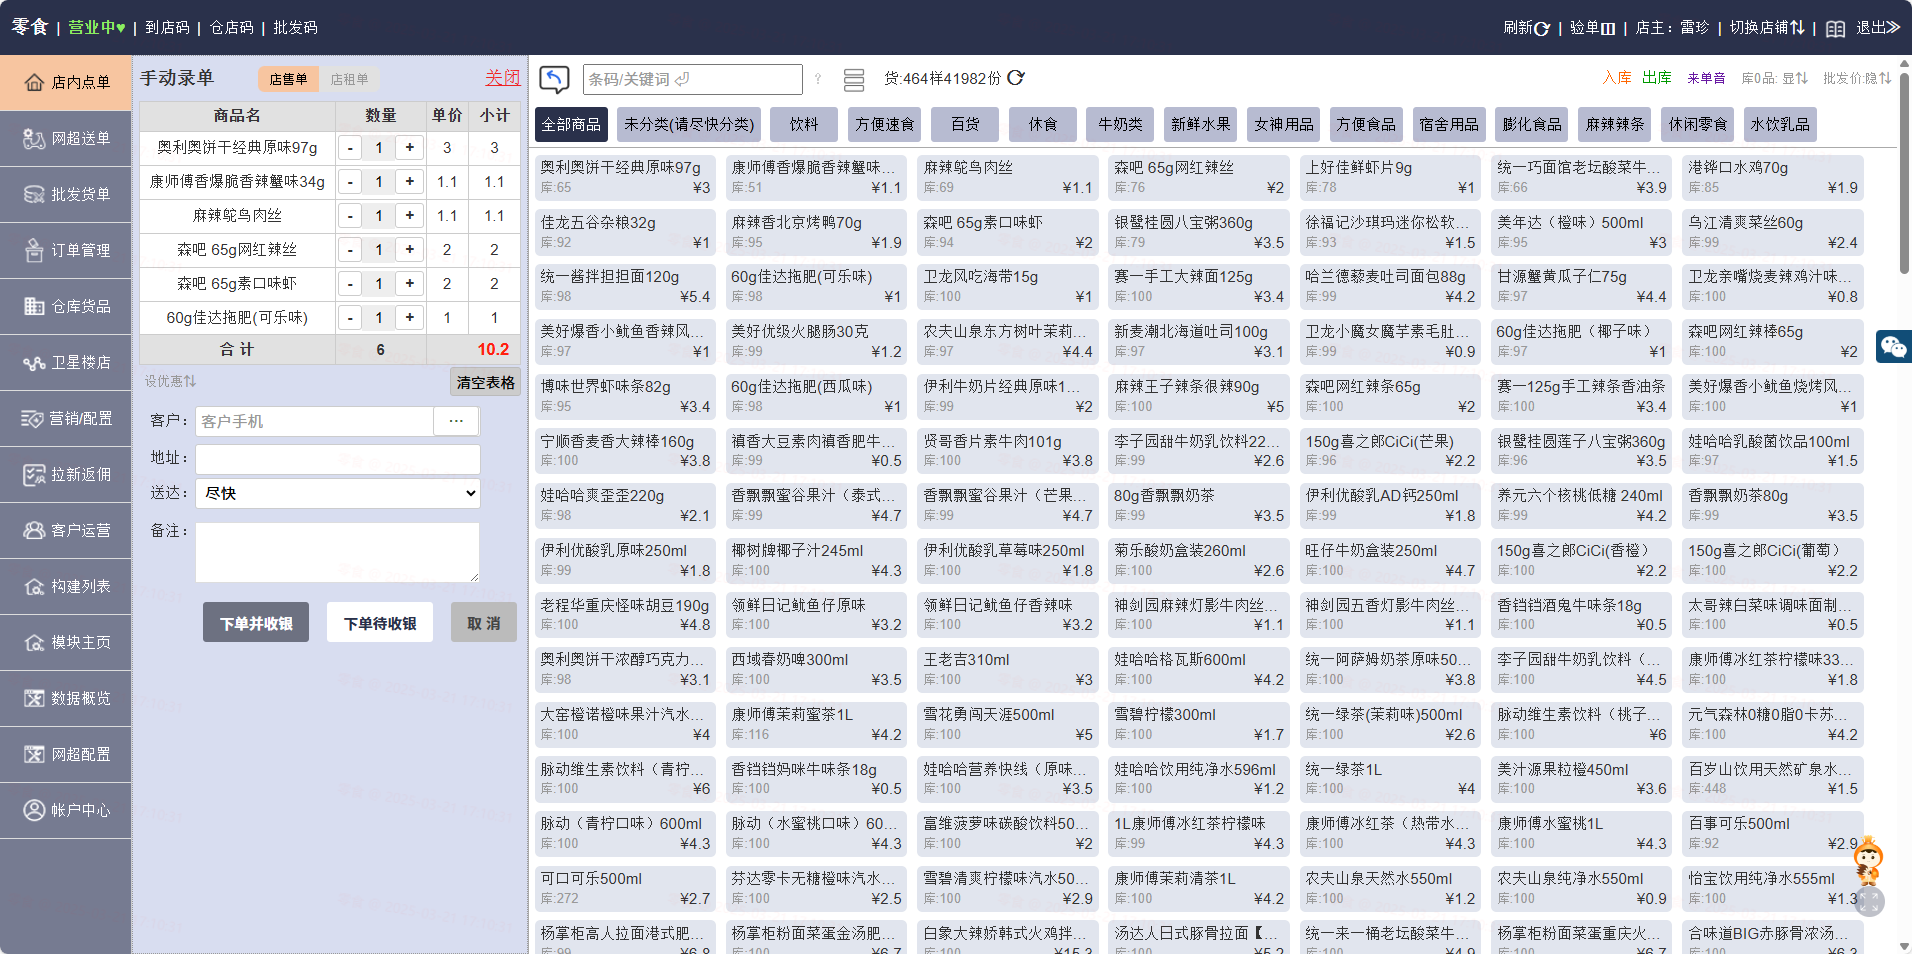Click the cartoon mascot assistant icon
This screenshot has width=1912, height=954.
1867,861
